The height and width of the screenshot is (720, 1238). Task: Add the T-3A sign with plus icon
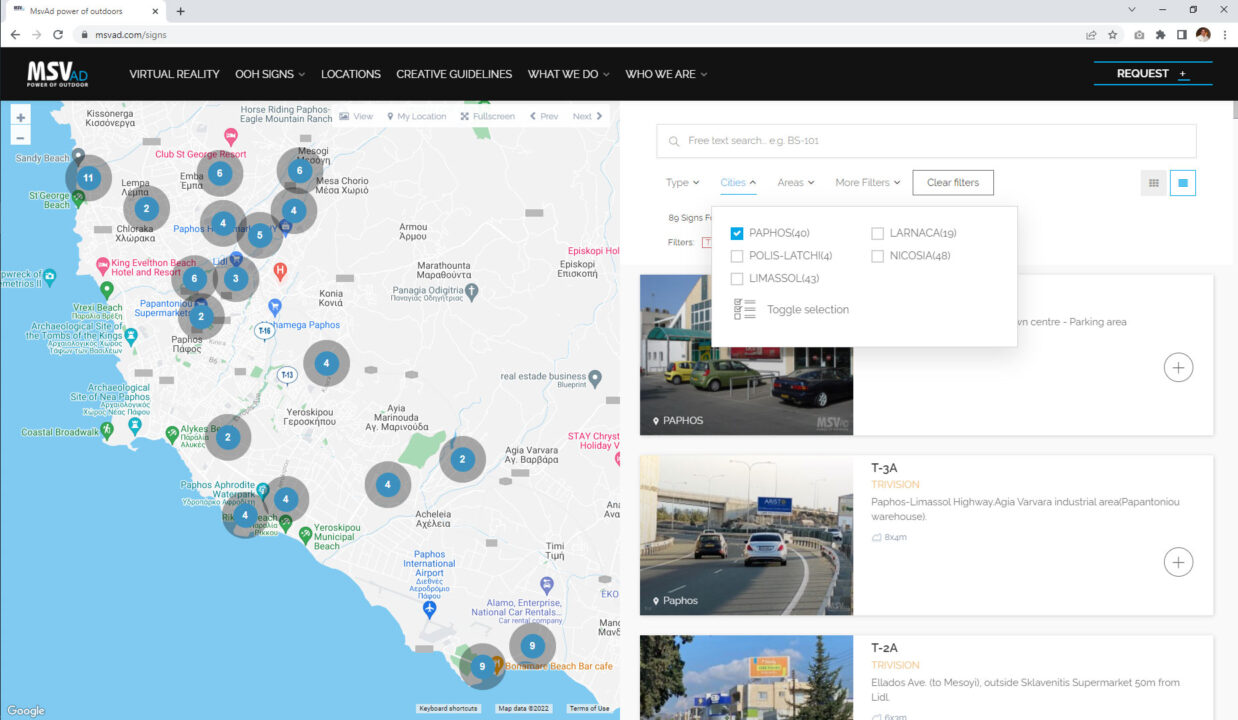pos(1178,562)
